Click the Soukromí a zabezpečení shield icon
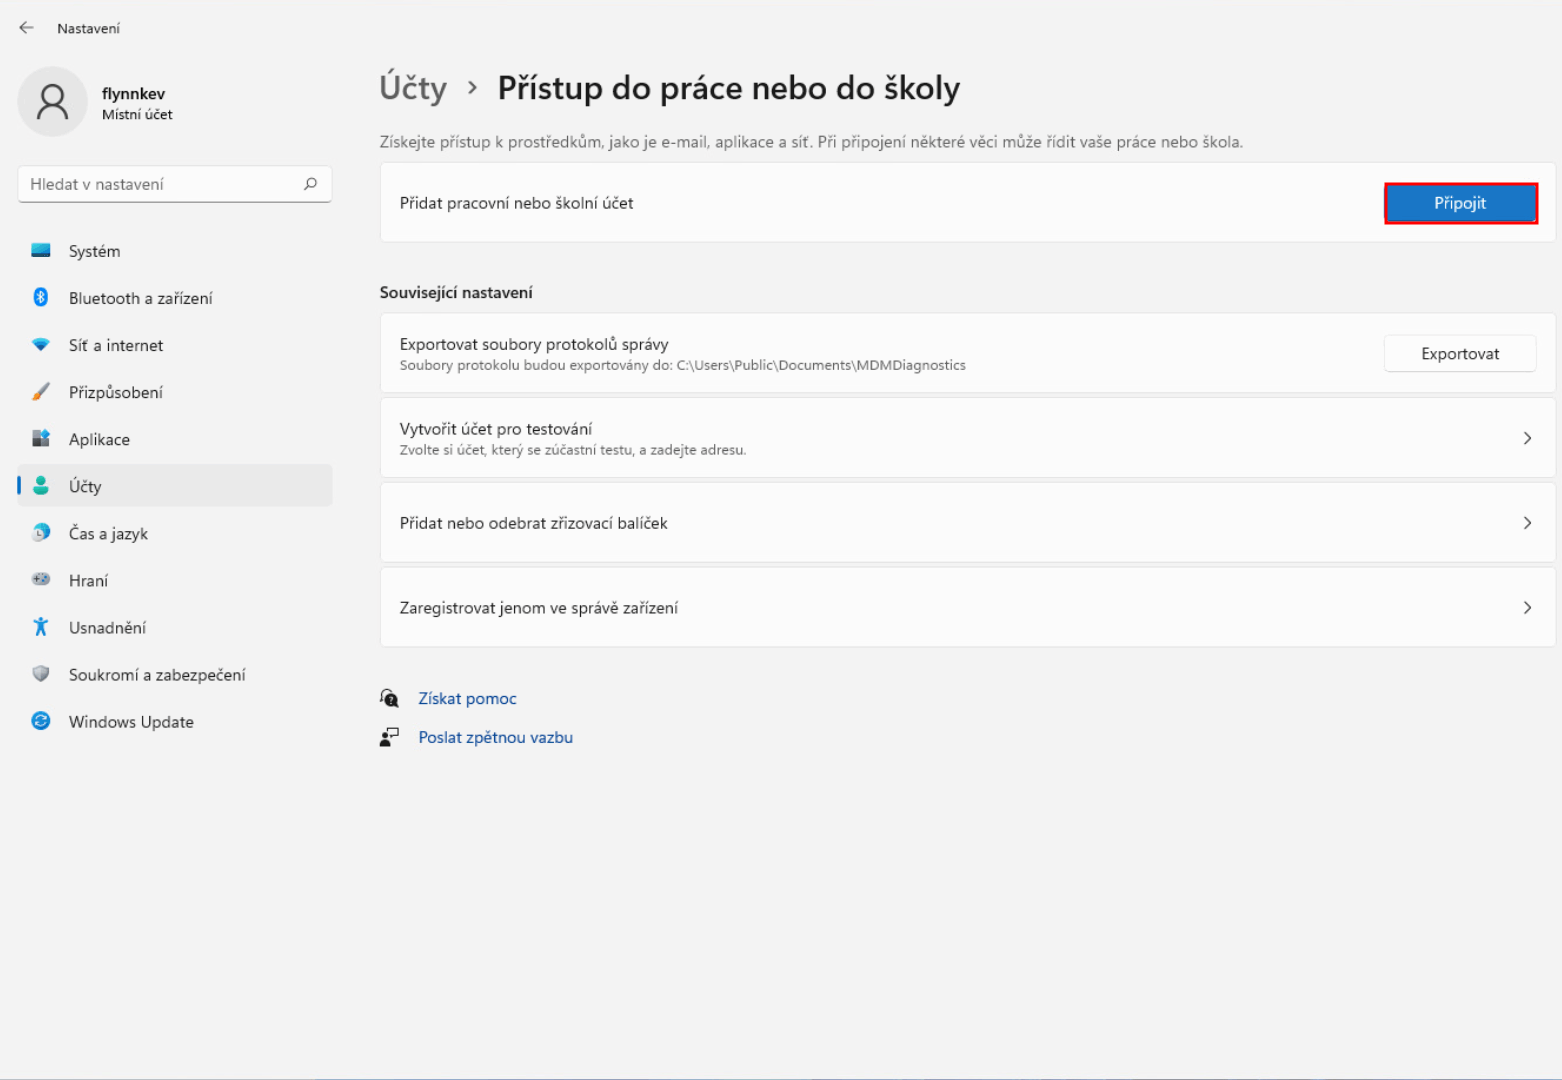The image size is (1562, 1080). (41, 674)
